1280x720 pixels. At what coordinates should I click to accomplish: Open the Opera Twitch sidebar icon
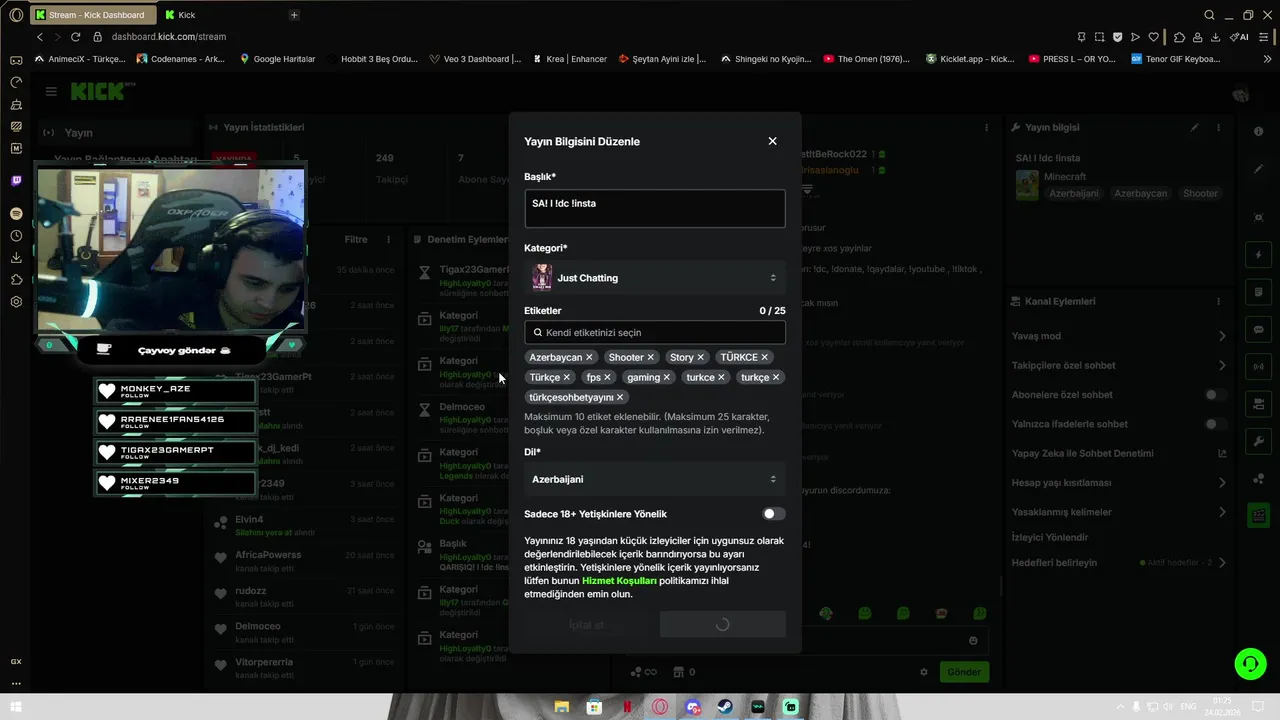(x=16, y=181)
